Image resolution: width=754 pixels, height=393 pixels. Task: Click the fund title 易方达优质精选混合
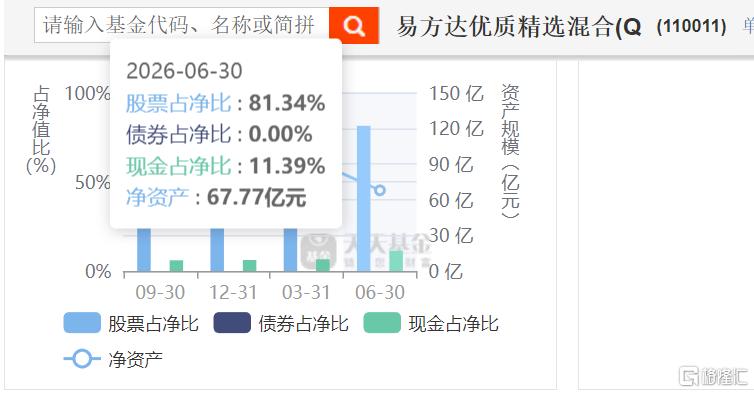(519, 26)
